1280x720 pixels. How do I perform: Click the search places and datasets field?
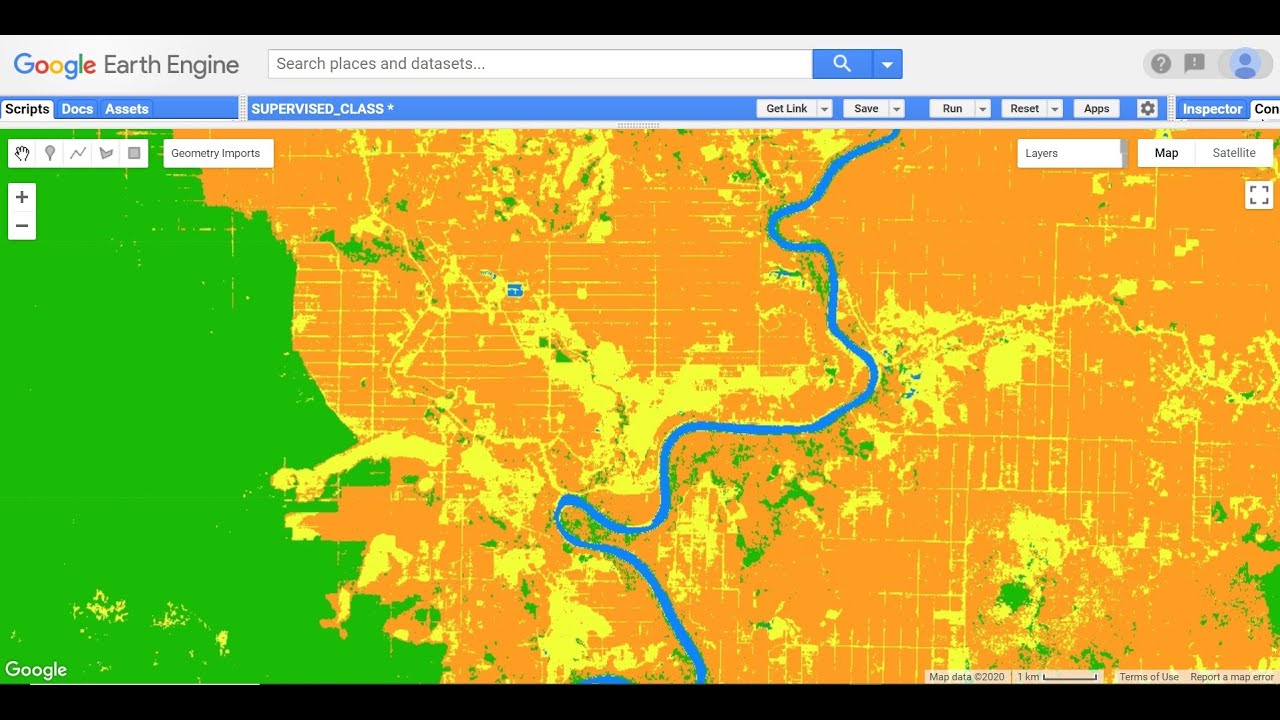pyautogui.click(x=540, y=64)
